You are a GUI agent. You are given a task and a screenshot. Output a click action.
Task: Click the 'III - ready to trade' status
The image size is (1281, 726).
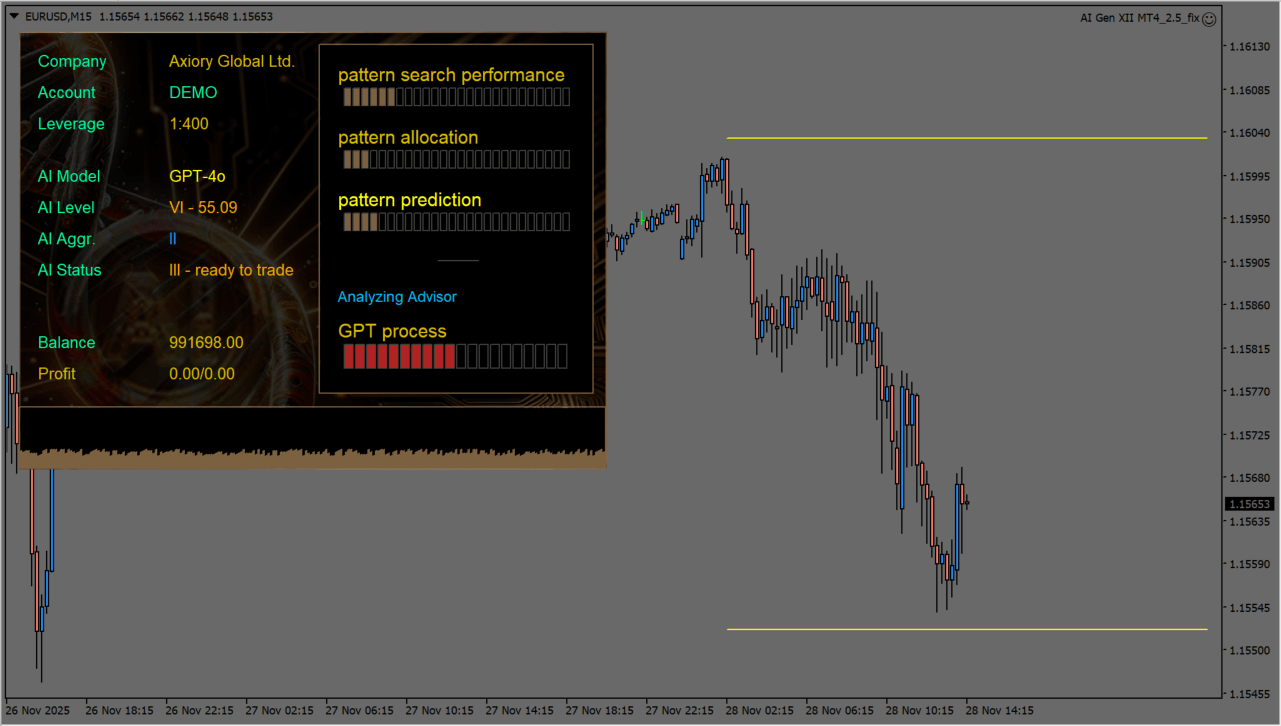[231, 270]
